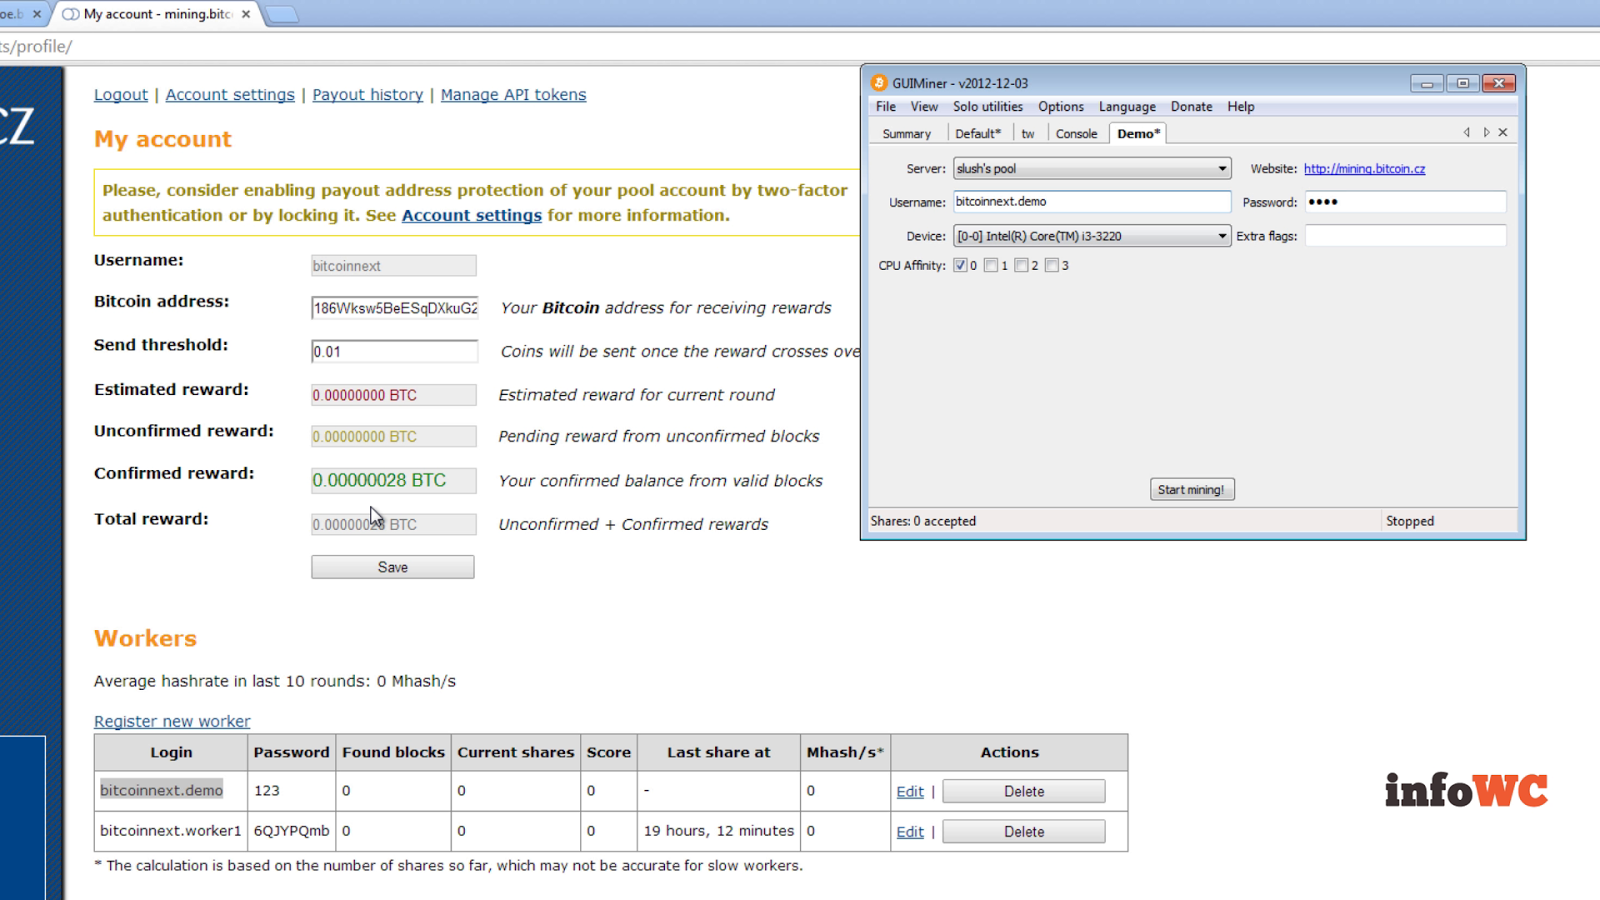Select the Demo* tab

pyautogui.click(x=1138, y=133)
